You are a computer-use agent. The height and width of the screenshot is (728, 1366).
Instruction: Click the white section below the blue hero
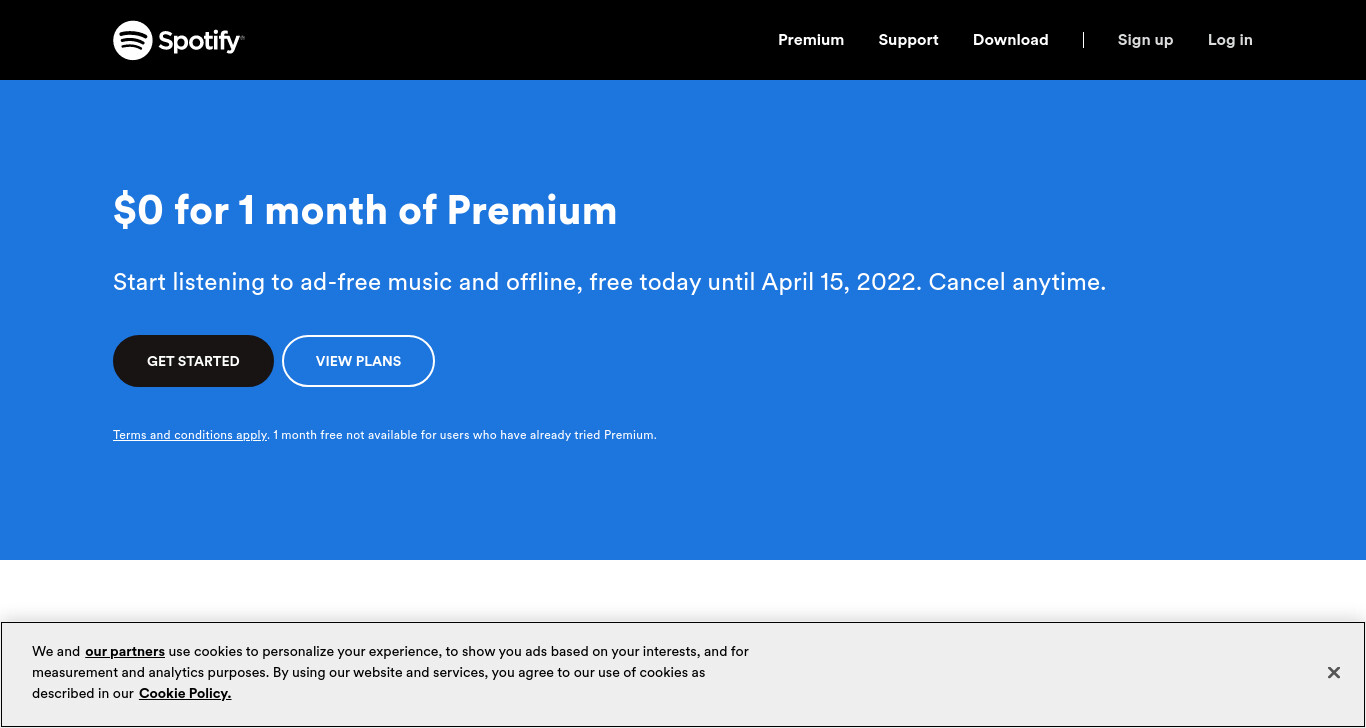[x=683, y=590]
